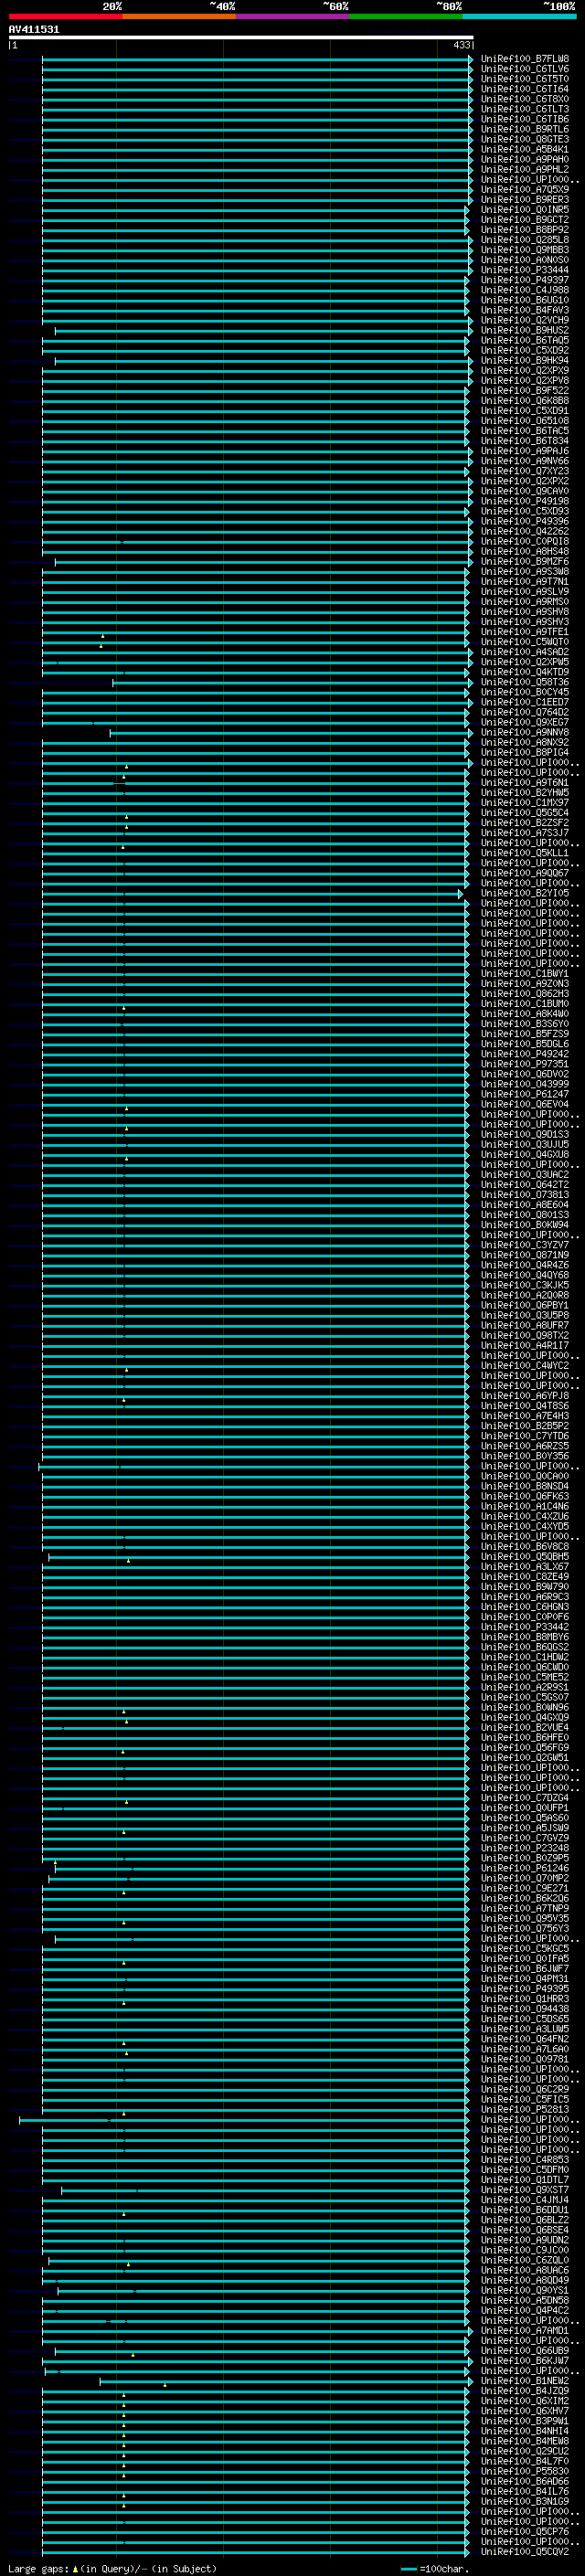Select the query name AV411531
Screen dimensions: 585x2576
[34, 29]
